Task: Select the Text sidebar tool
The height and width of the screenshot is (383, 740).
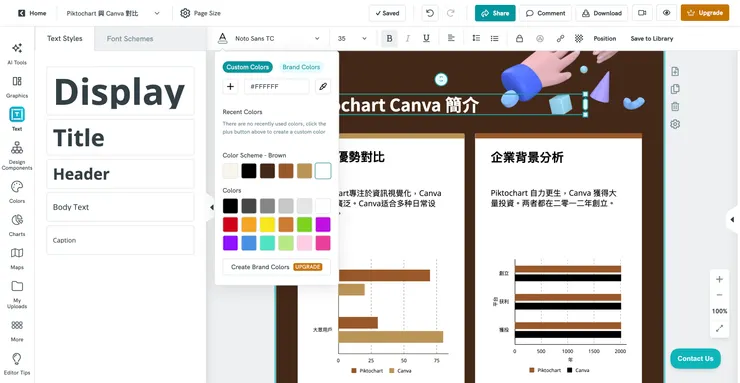Action: click(17, 119)
